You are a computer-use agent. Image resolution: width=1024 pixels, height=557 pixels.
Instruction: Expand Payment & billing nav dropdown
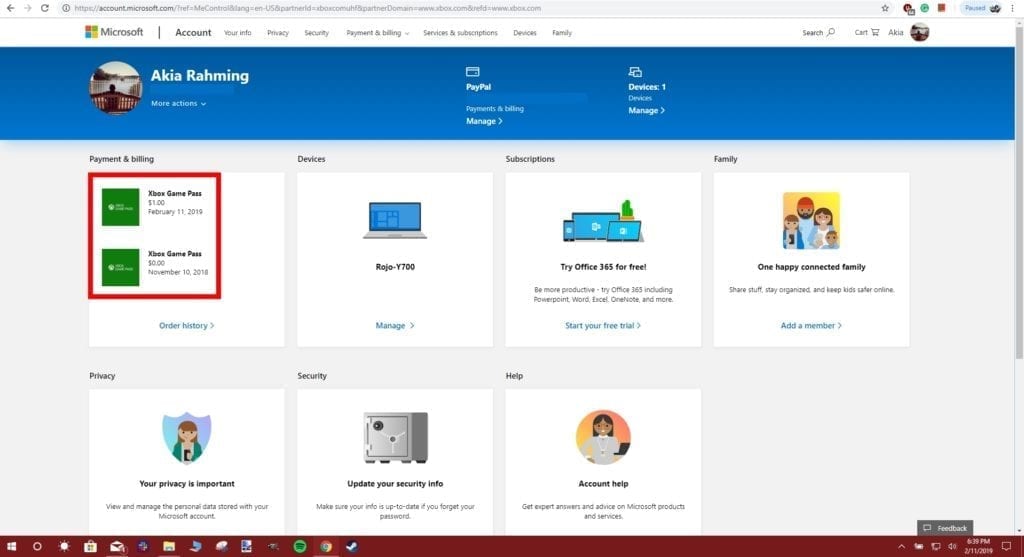point(377,33)
